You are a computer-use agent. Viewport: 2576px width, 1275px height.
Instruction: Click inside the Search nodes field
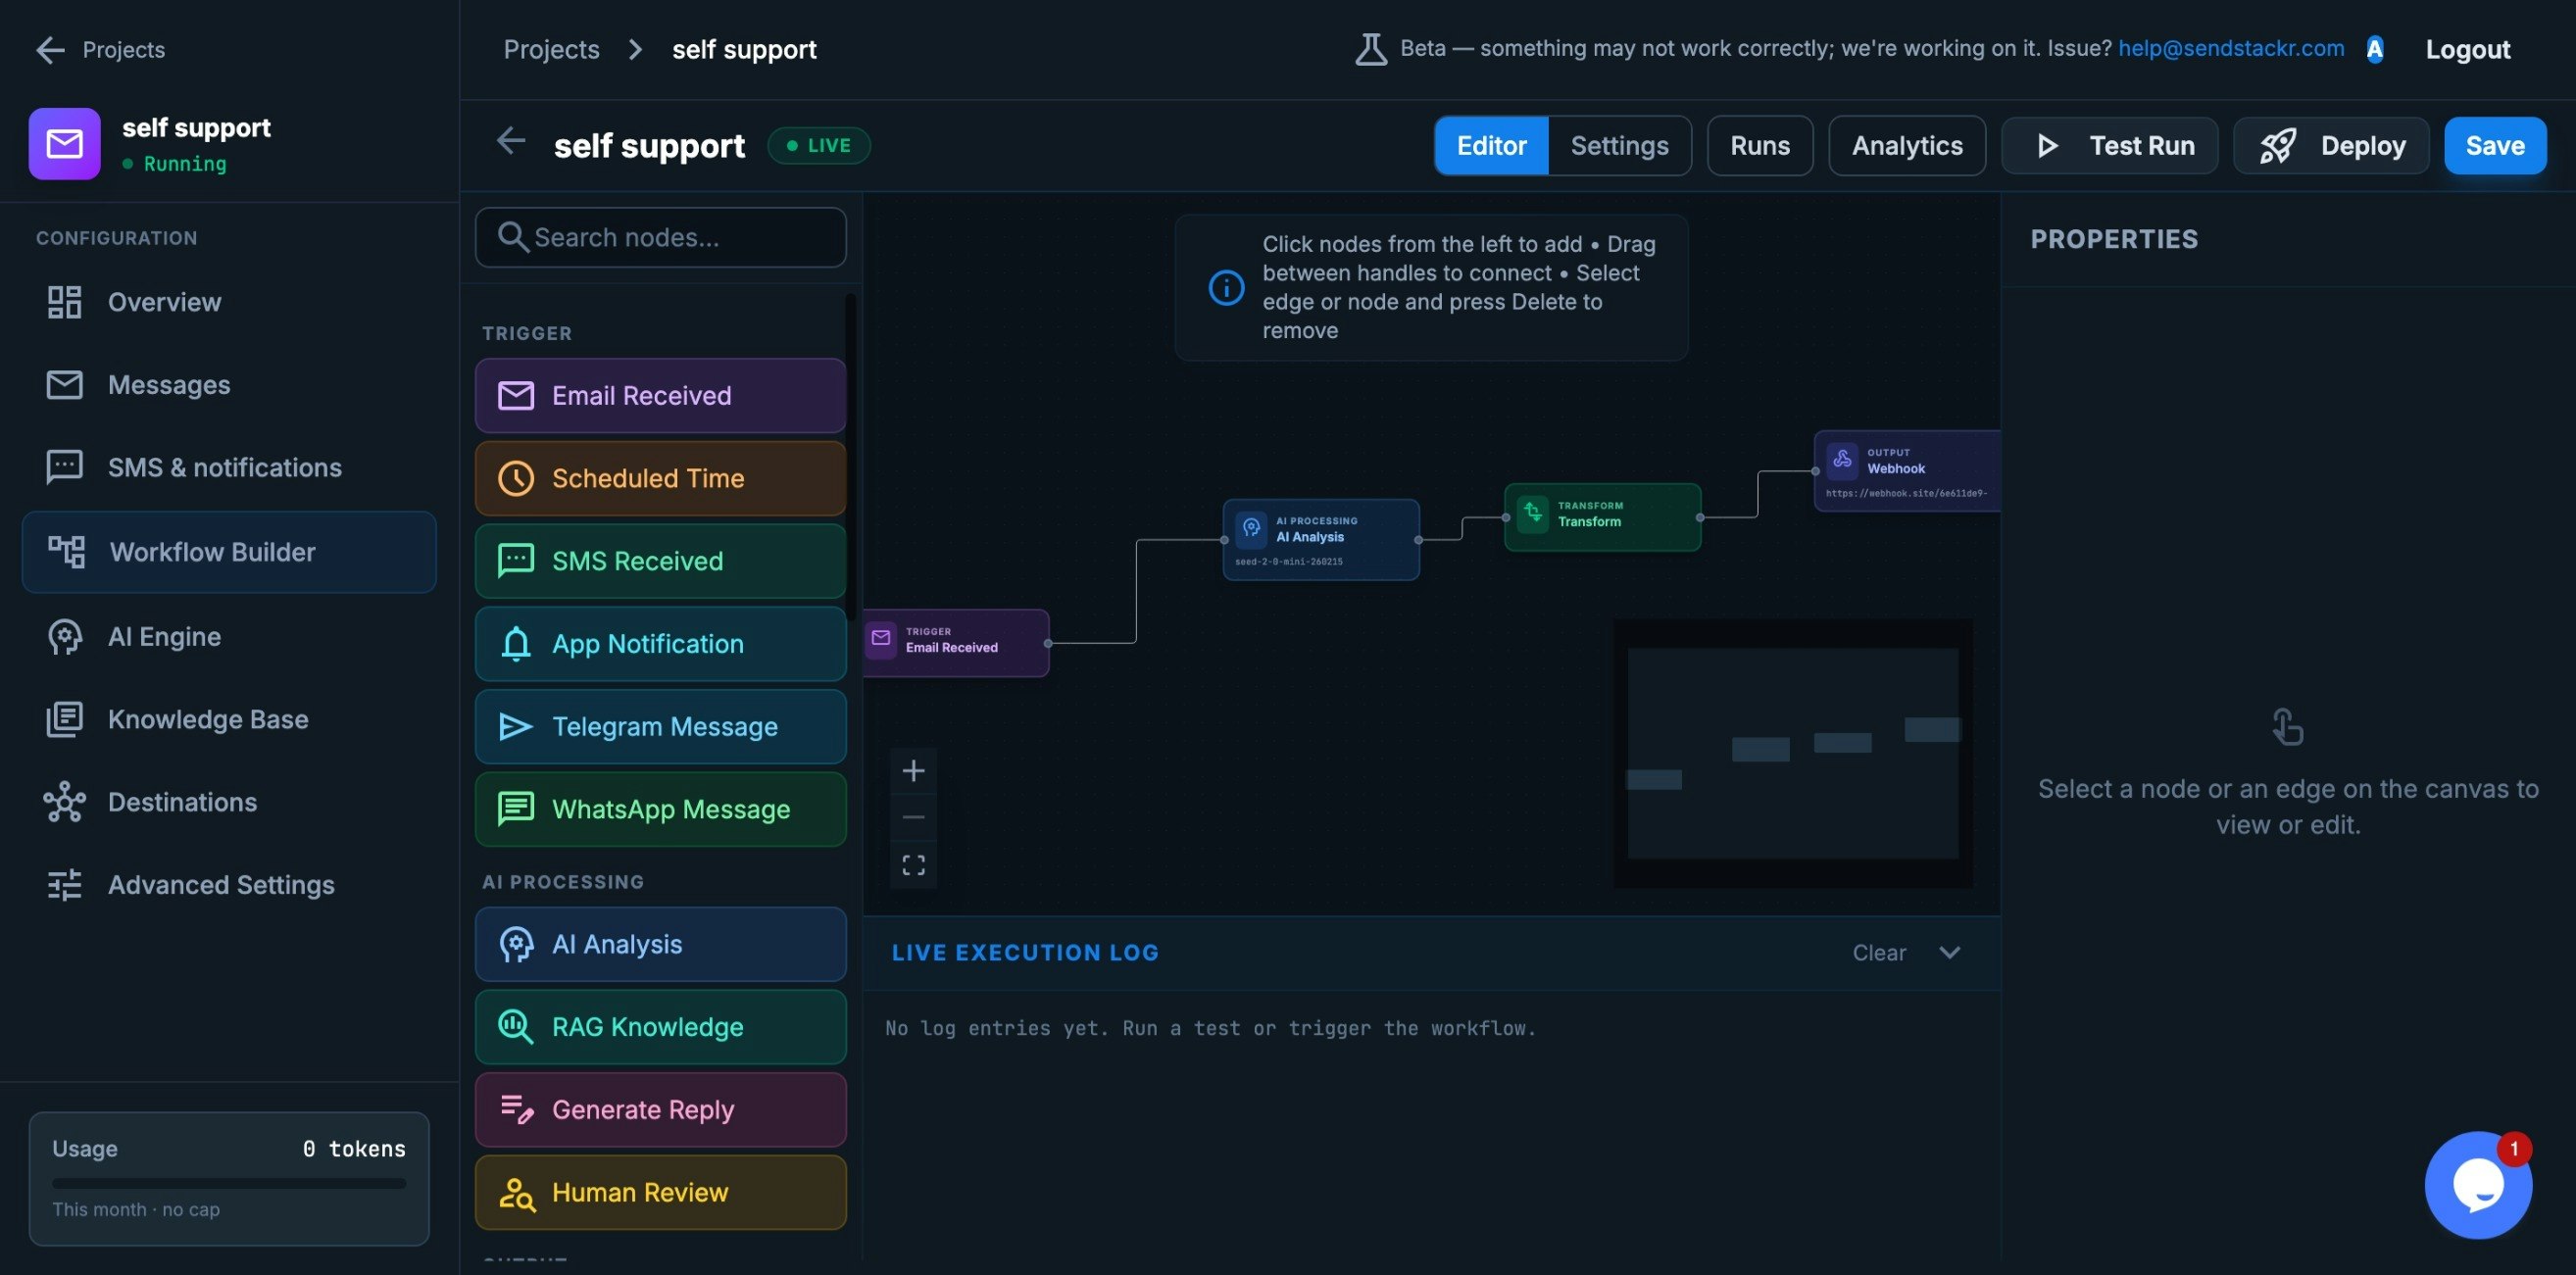pyautogui.click(x=660, y=237)
